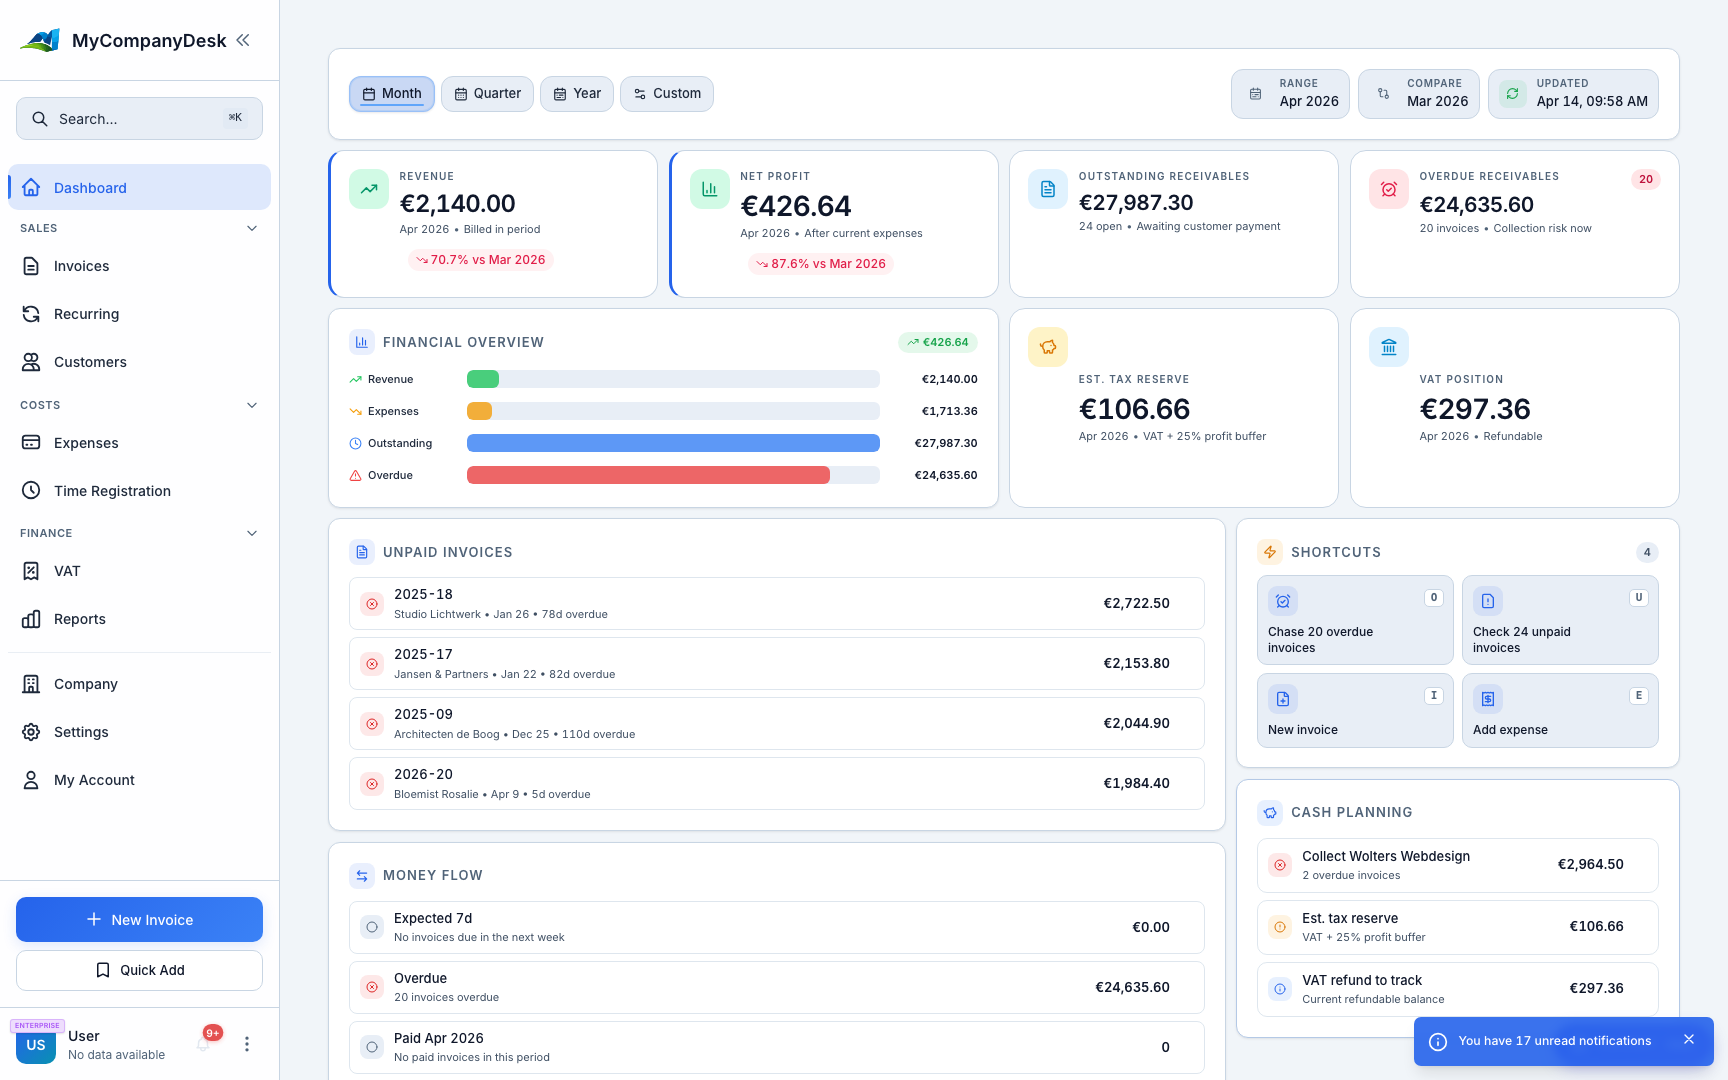This screenshot has height=1080, width=1728.
Task: Collapse the FINANCE sidebar section
Action: (252, 533)
